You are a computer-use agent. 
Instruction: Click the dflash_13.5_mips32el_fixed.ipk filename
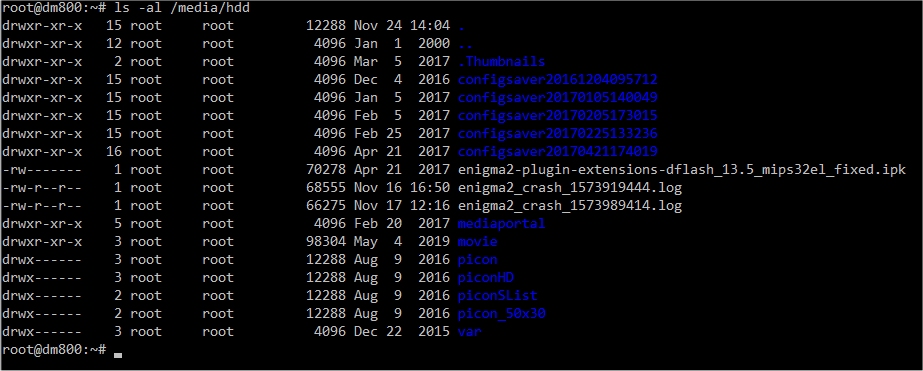pos(682,170)
